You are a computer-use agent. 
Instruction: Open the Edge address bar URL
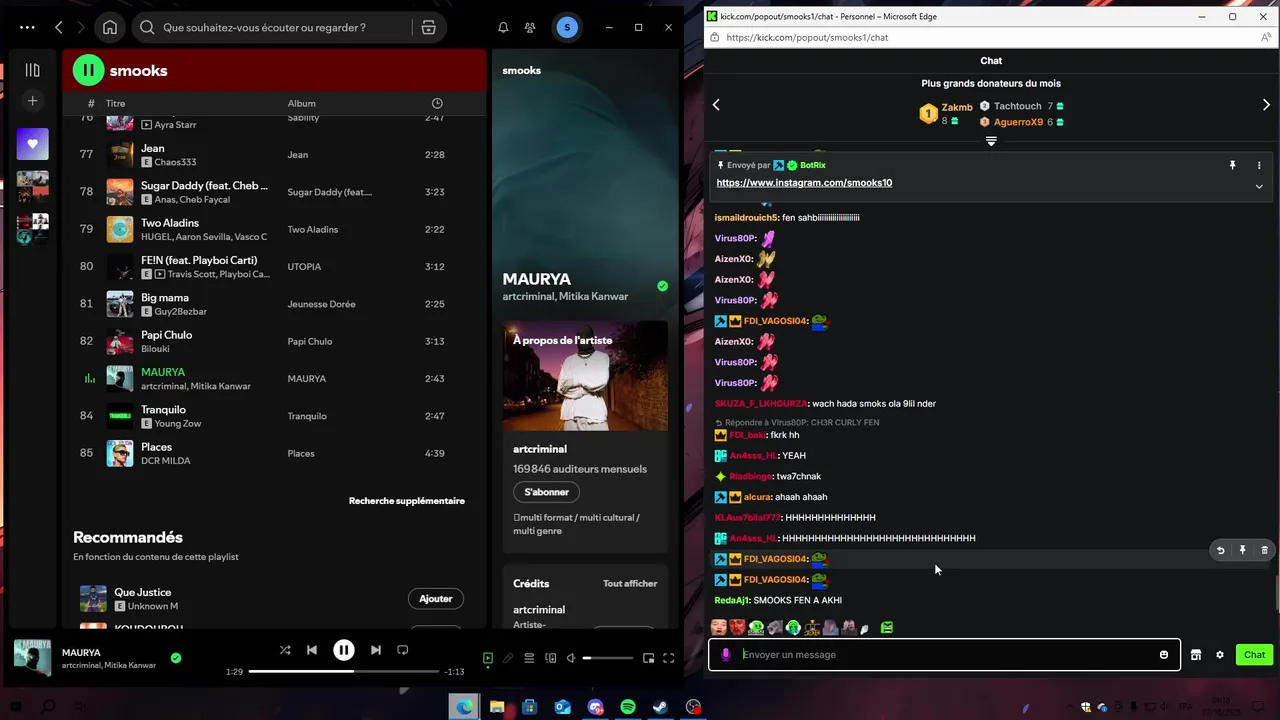click(807, 37)
